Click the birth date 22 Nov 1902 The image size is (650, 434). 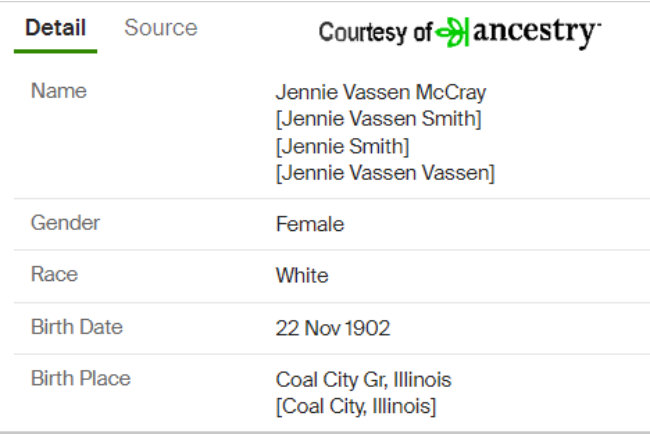333,328
